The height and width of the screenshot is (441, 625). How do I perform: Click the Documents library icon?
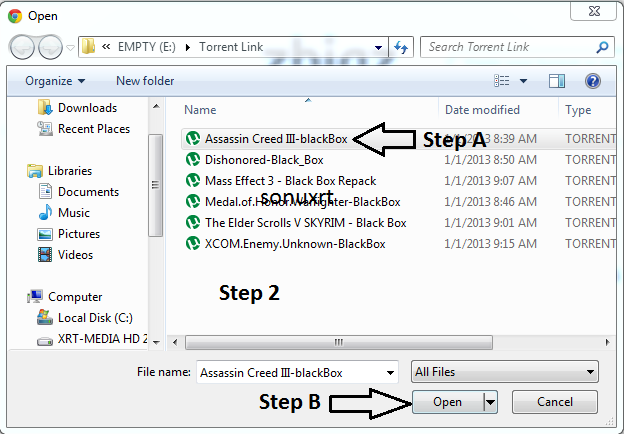pos(45,192)
